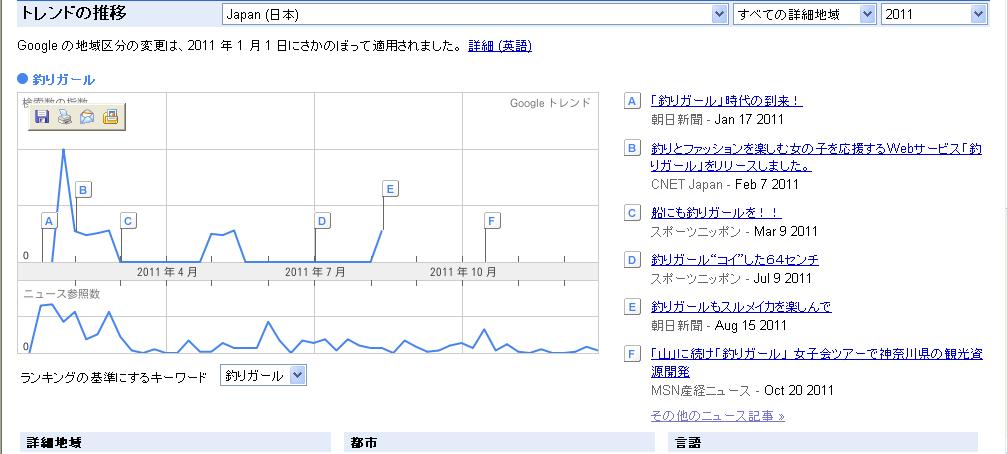Click chart flag marker D

[322, 221]
